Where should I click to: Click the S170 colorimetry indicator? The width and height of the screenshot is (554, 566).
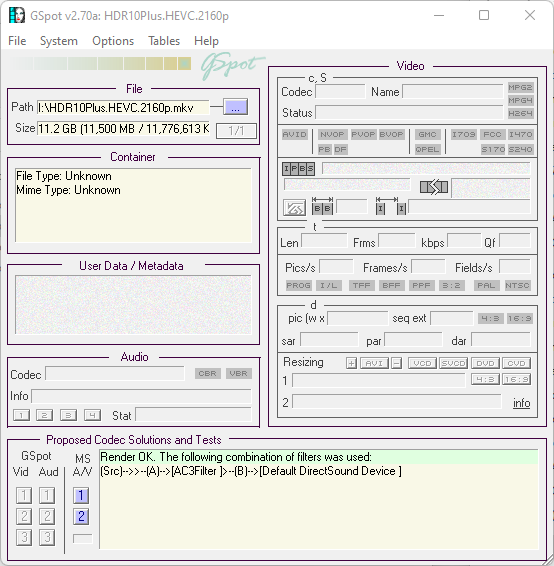493,149
